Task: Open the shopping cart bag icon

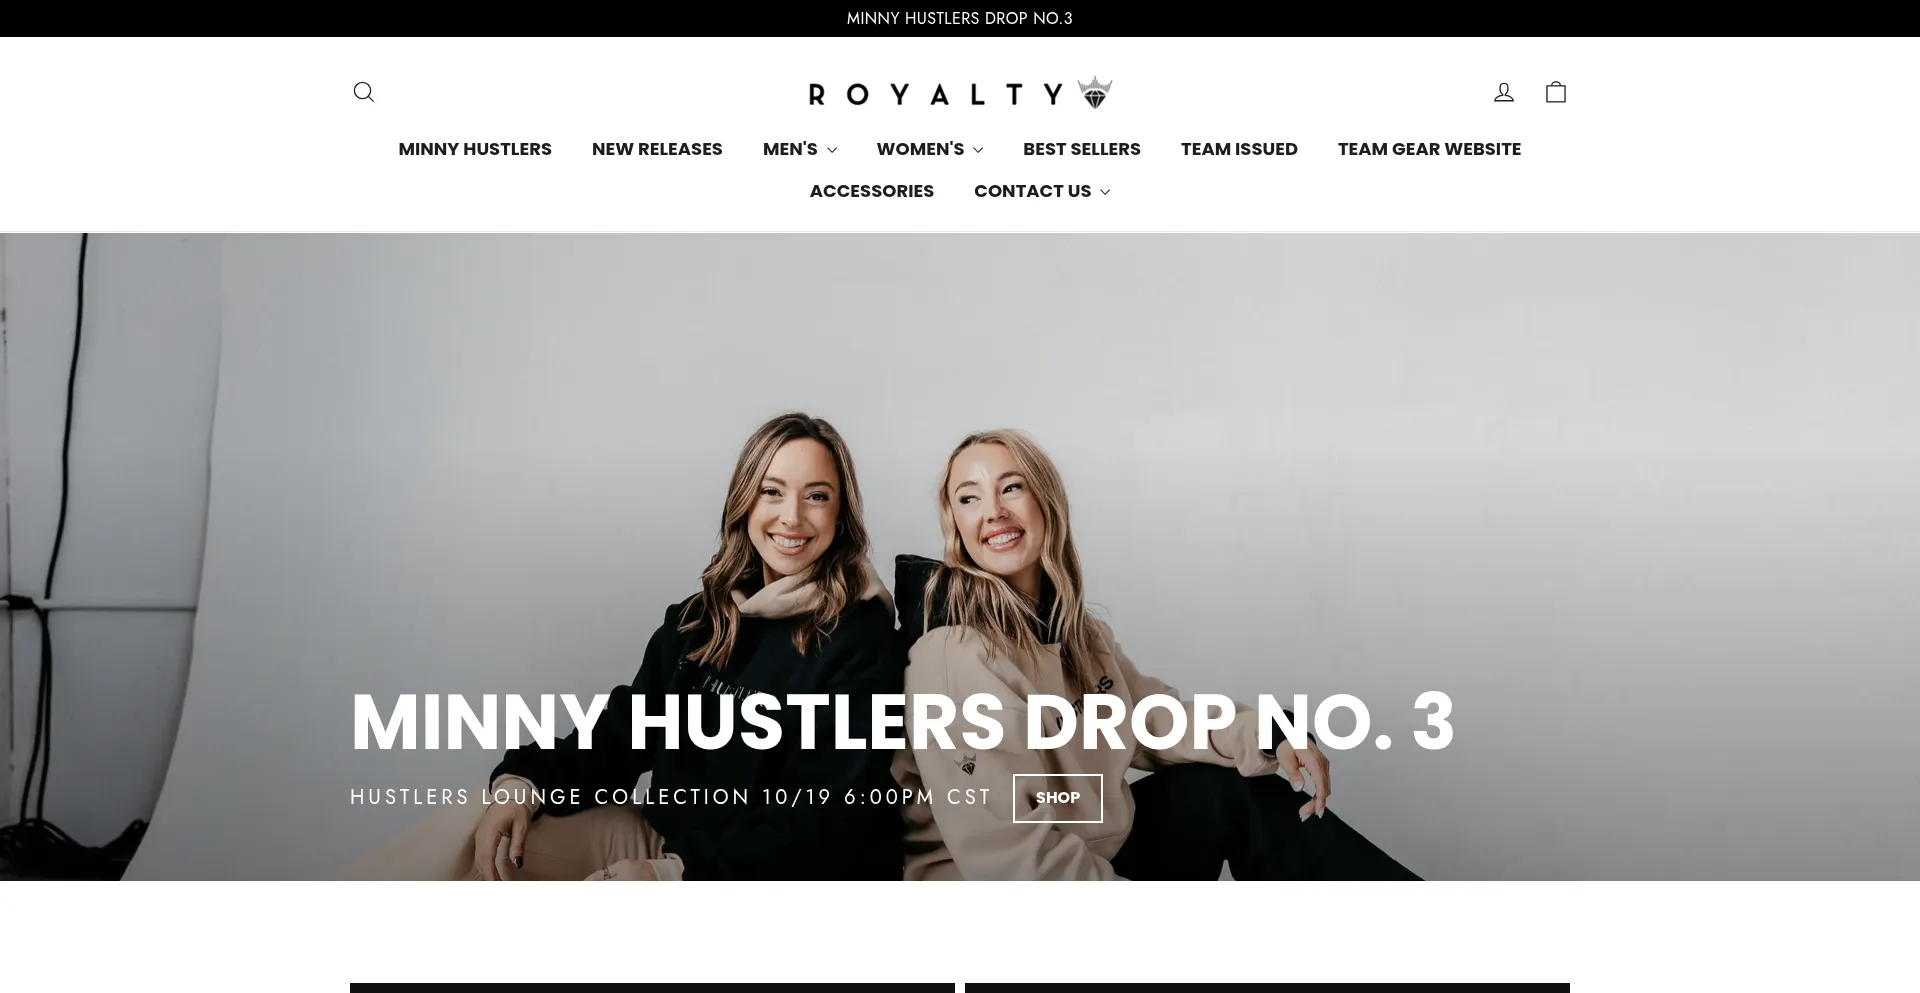Action: click(1555, 92)
